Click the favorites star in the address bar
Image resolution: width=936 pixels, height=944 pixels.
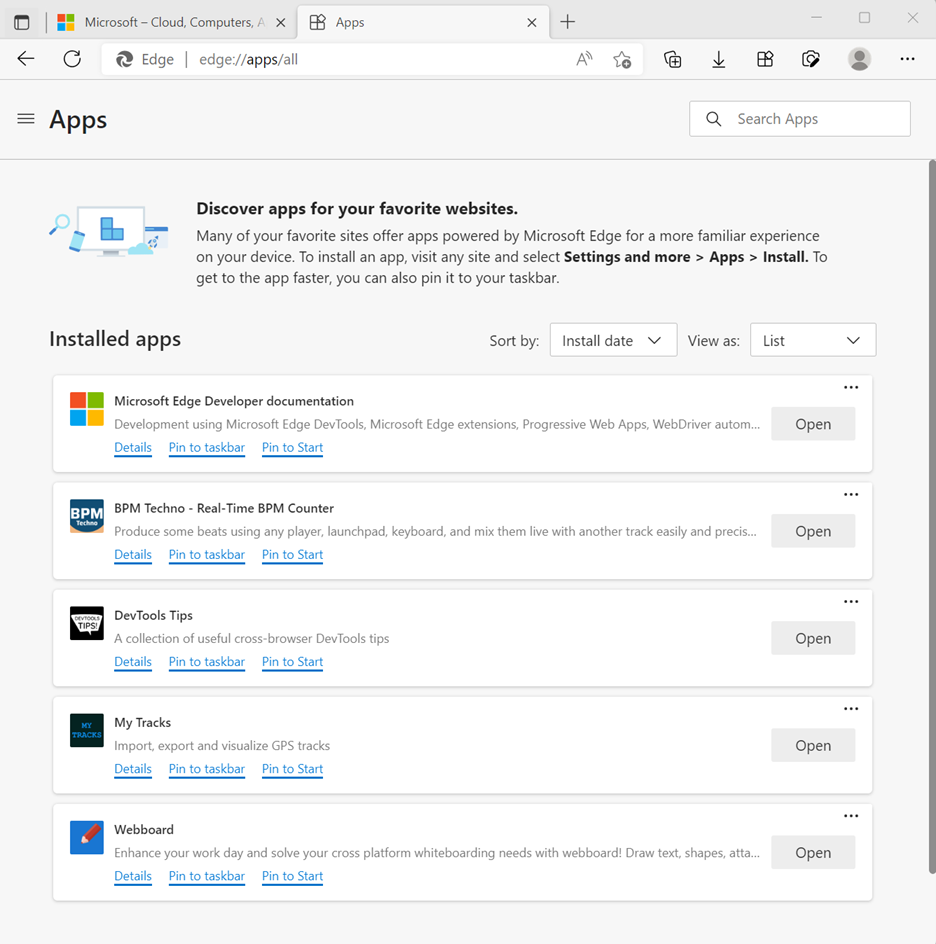(622, 60)
